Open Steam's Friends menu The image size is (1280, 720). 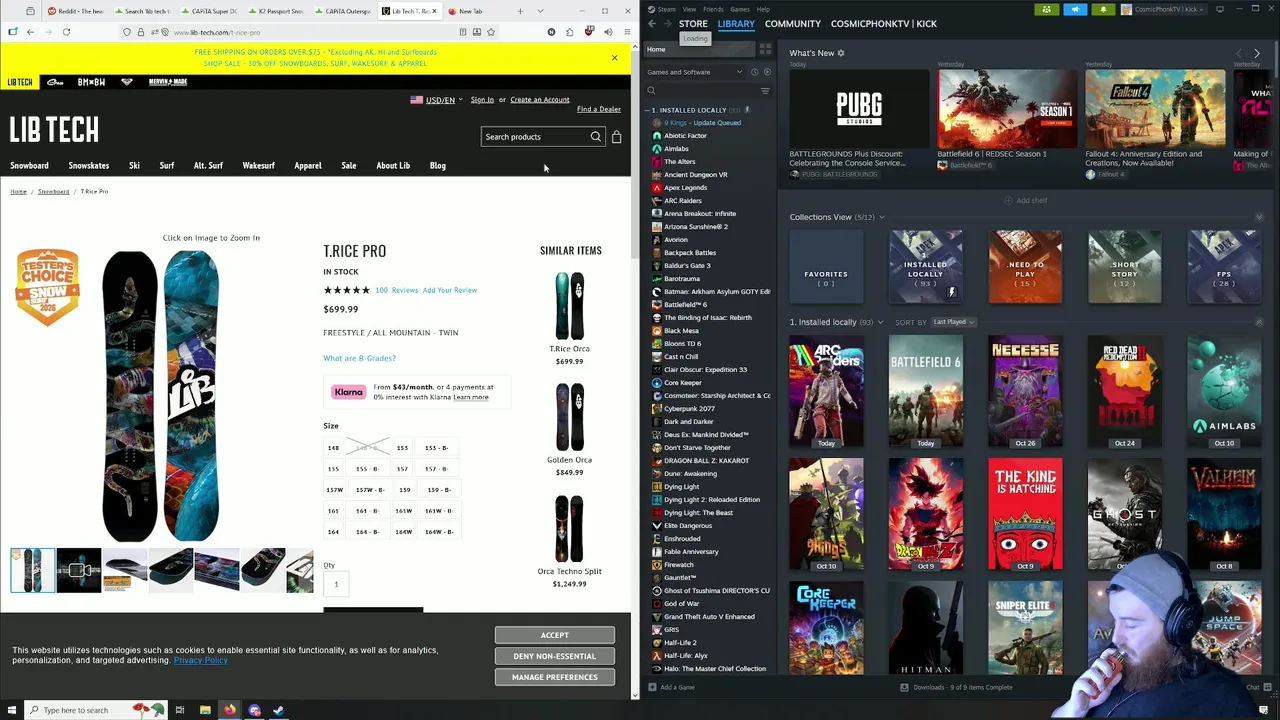[x=713, y=9]
